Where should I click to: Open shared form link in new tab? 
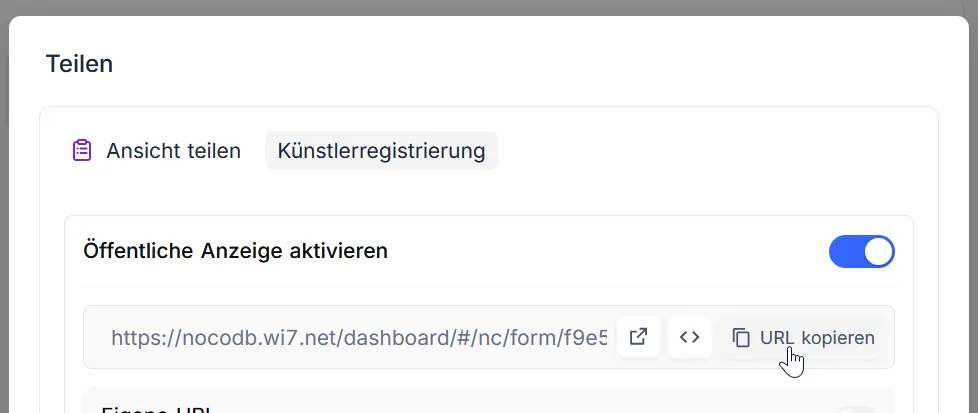point(638,337)
